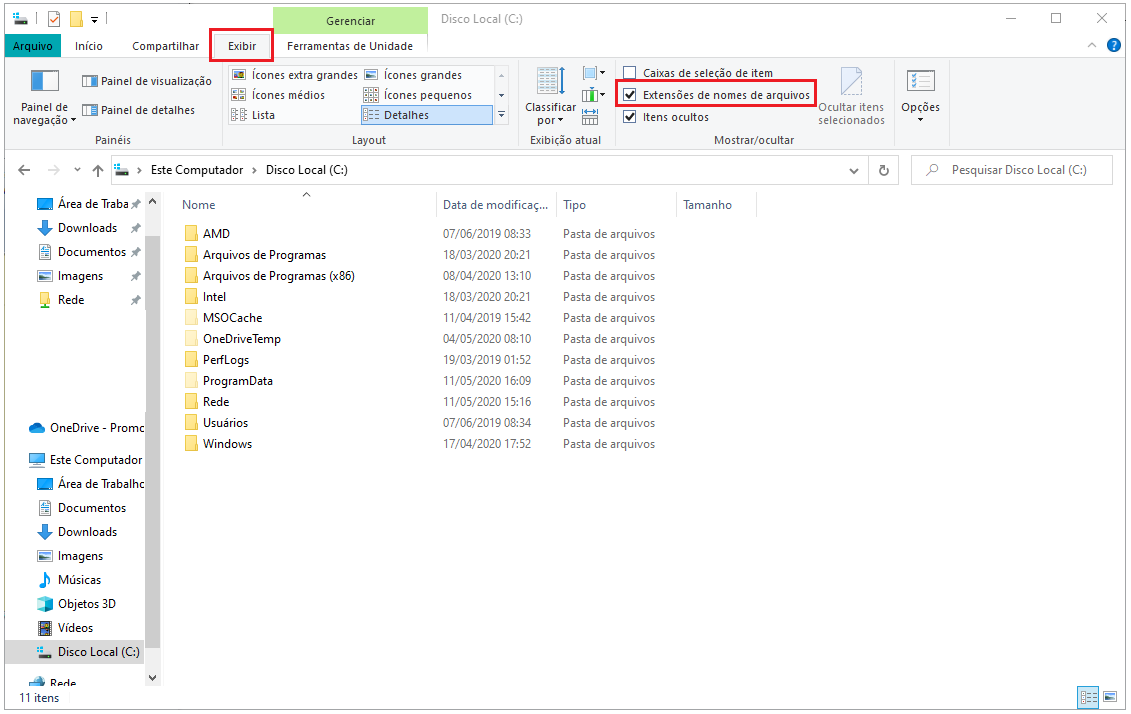
Task: Click the Pesquisar Disco Local search box
Action: [1011, 170]
